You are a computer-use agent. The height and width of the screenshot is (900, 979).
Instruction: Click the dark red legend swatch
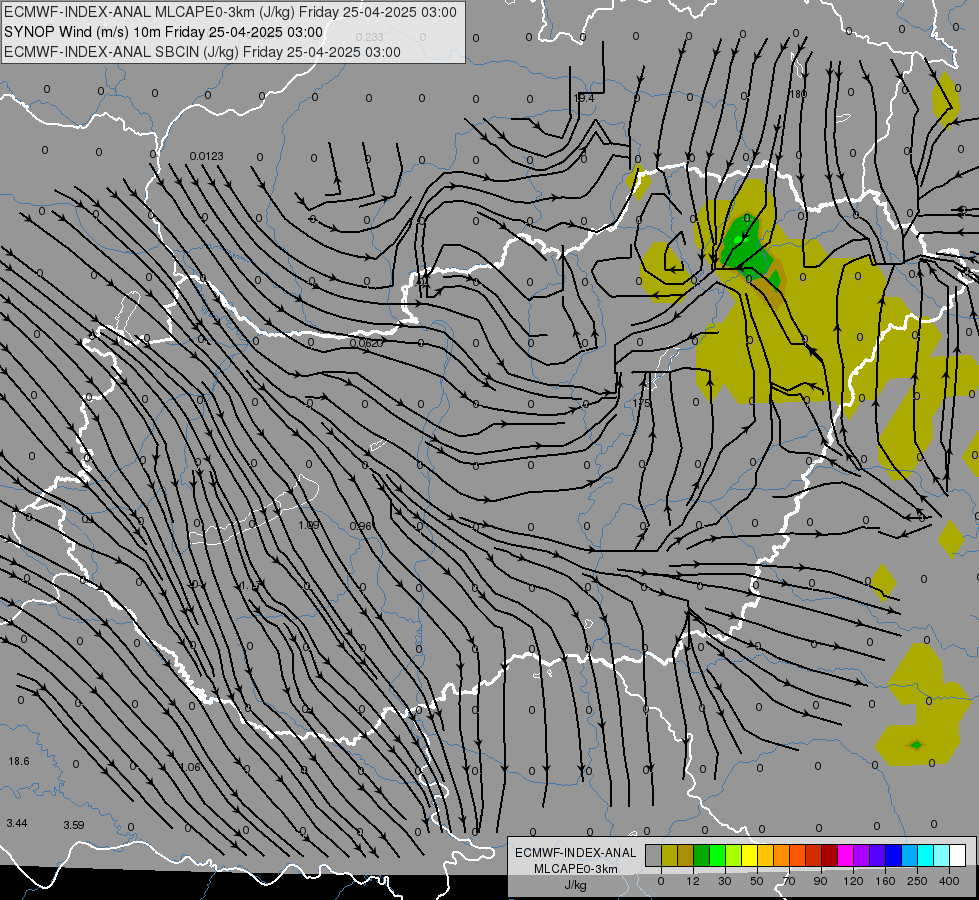(x=830, y=855)
